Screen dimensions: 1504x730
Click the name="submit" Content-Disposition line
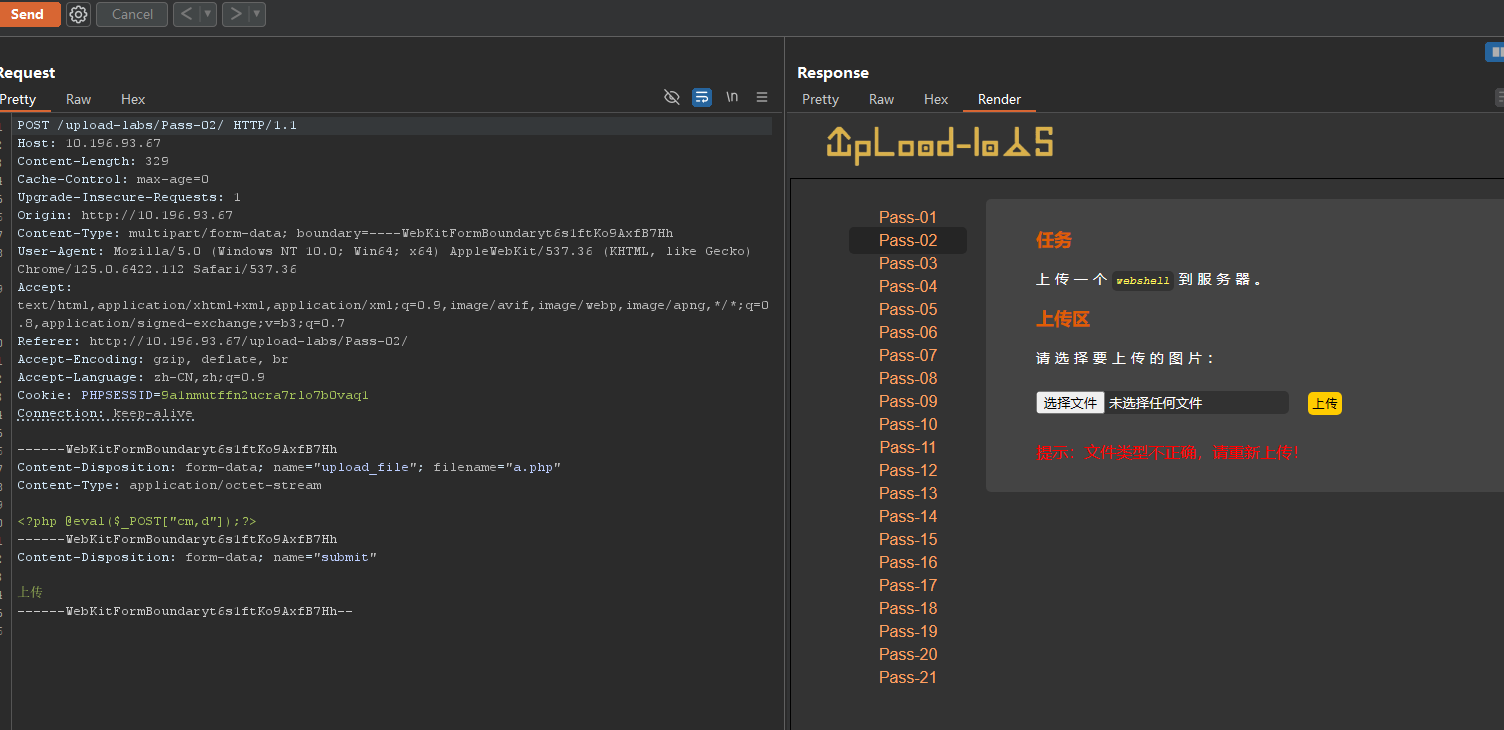point(197,557)
